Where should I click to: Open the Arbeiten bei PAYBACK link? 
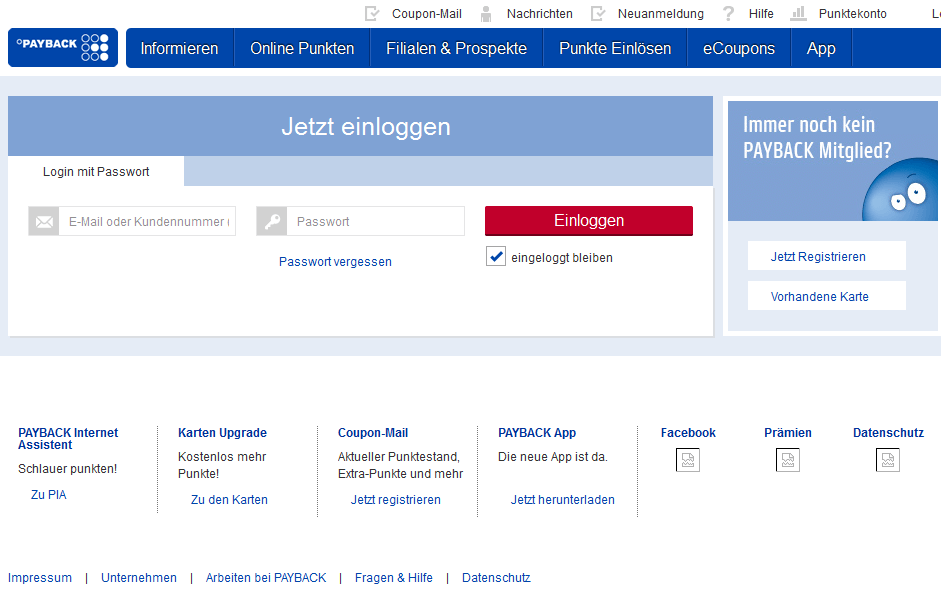(x=266, y=578)
